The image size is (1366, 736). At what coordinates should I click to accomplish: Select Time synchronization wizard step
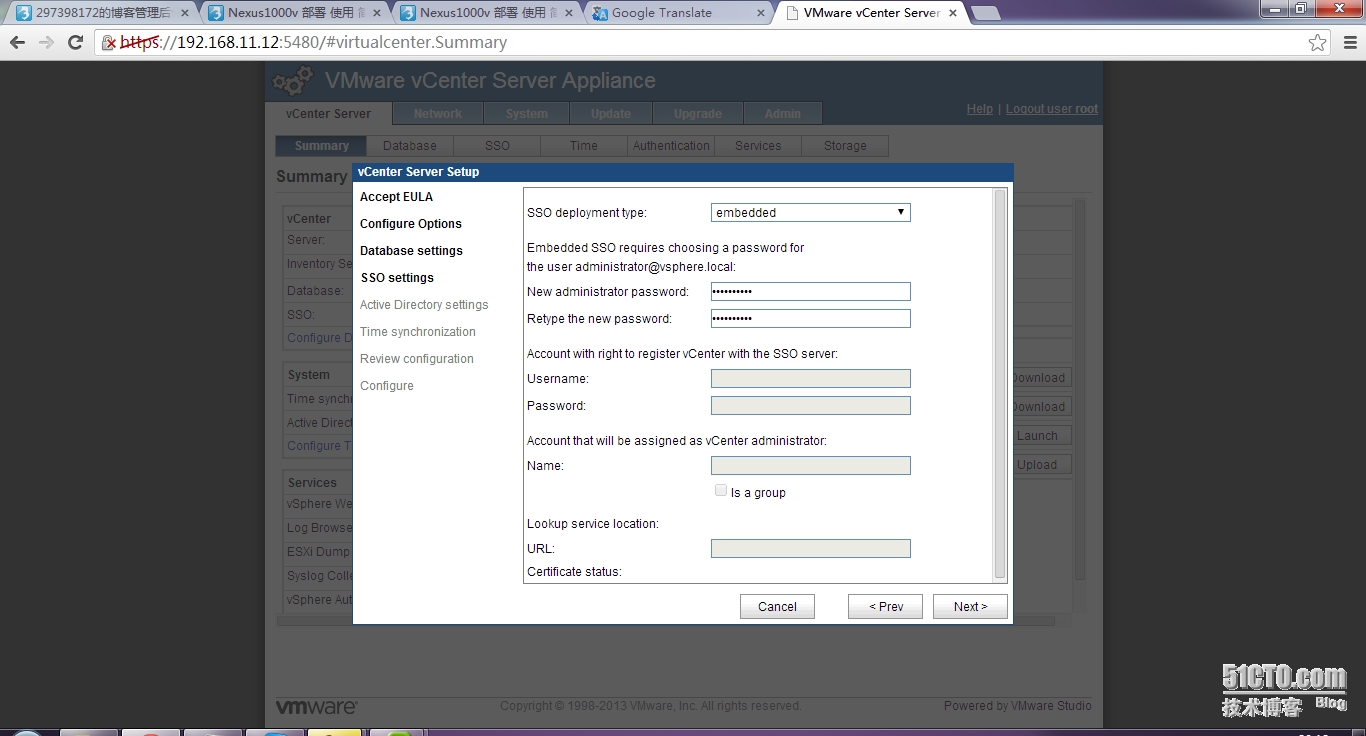pos(418,332)
